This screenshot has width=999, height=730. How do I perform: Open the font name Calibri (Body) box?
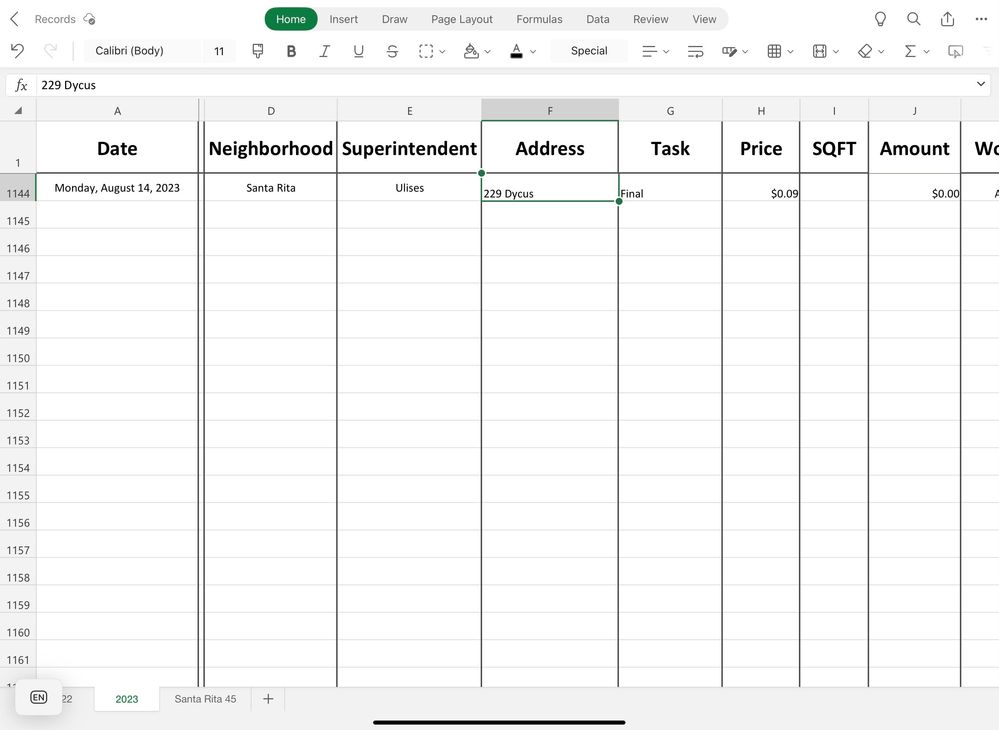143,51
